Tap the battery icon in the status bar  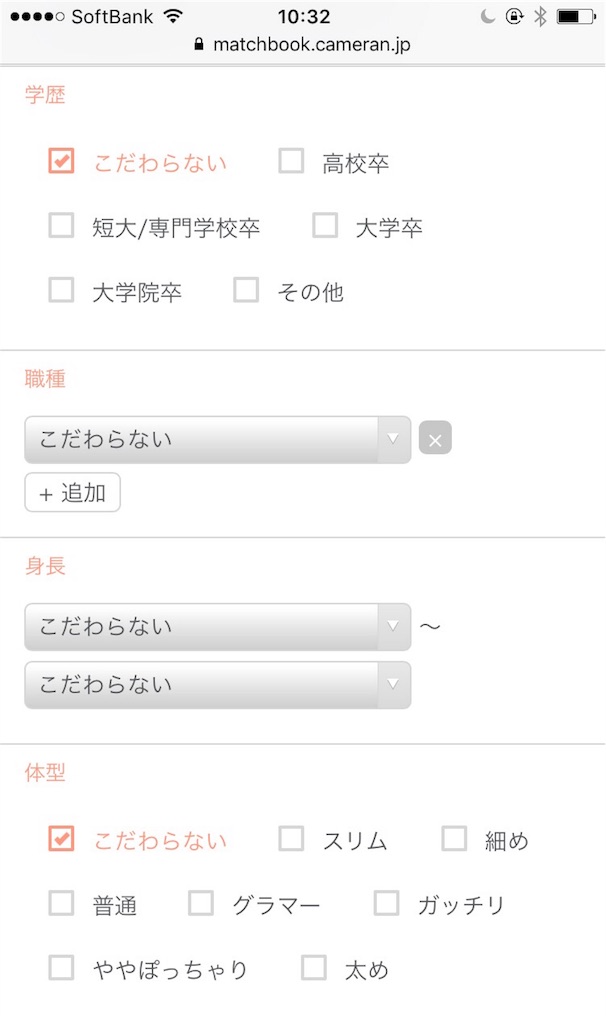point(576,16)
